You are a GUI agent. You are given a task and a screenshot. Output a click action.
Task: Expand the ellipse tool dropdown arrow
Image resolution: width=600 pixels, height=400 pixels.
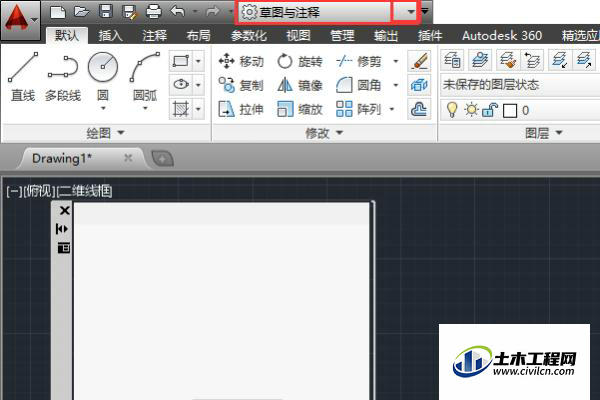pyautogui.click(x=198, y=85)
